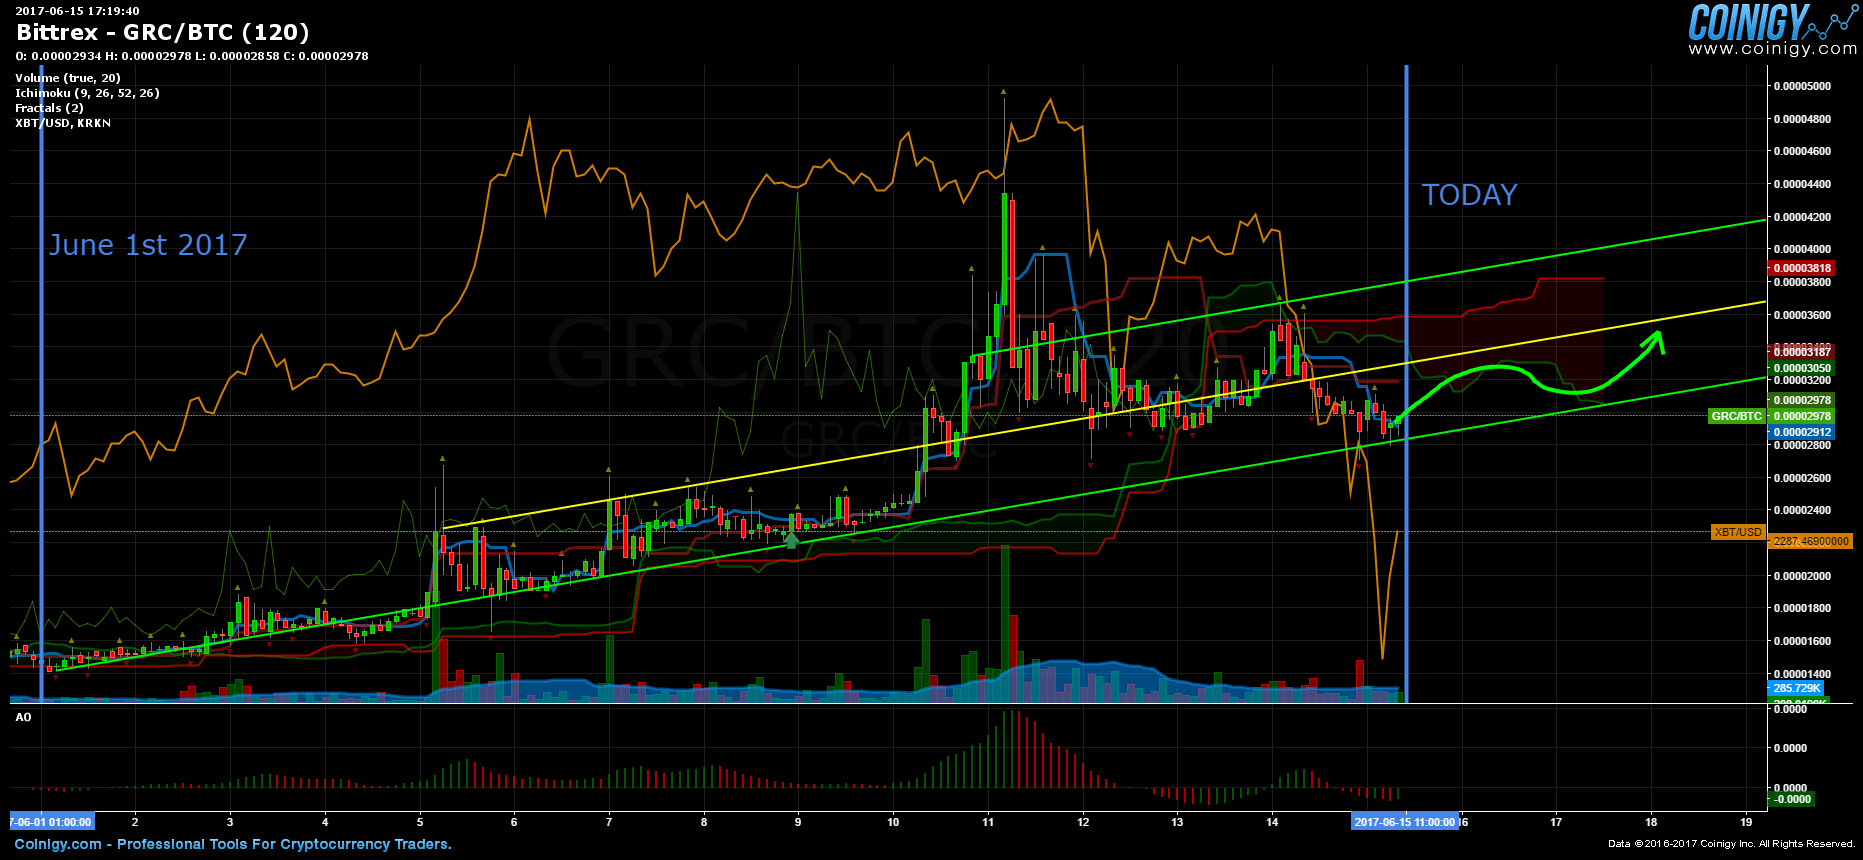Click the green up-arrow marker near June 9
This screenshot has height=860, width=1863.
pos(791,540)
